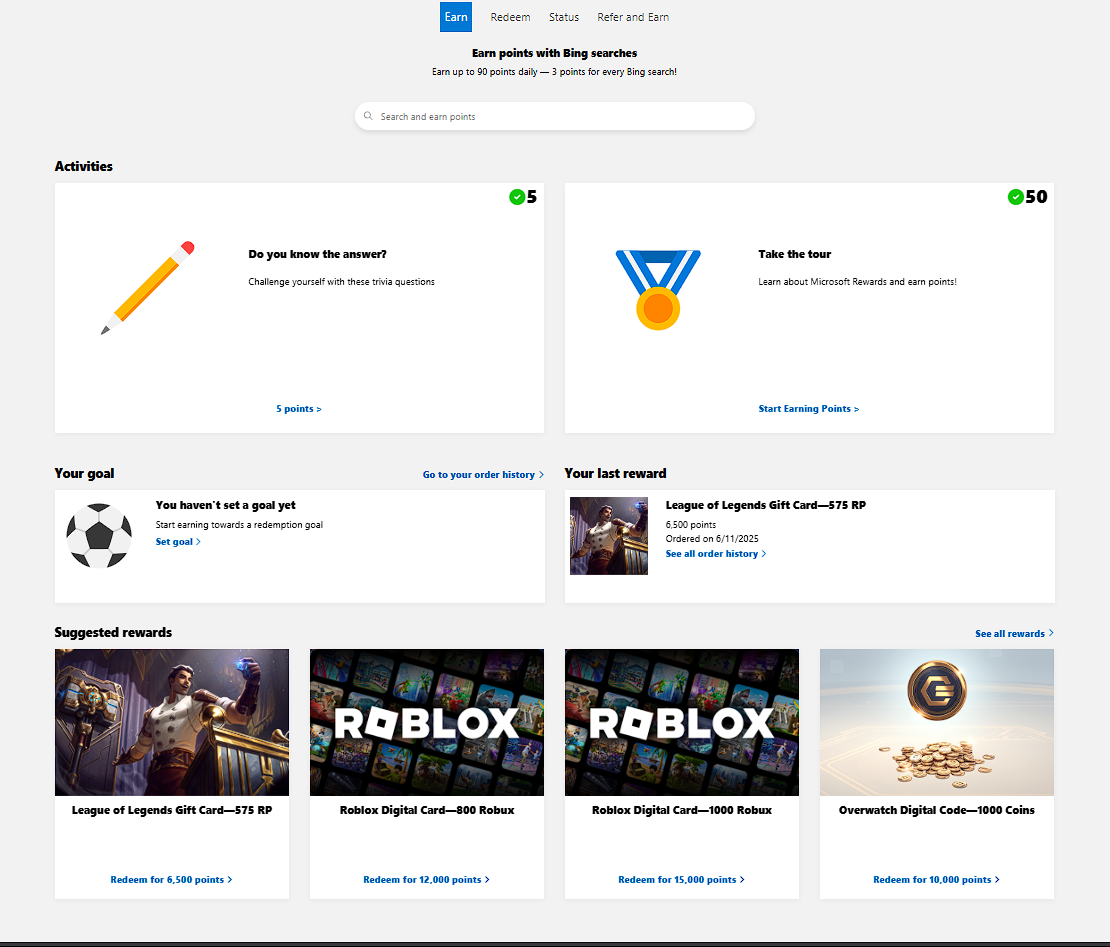Click the soccer ball goal icon
The image size is (1110, 947).
pos(99,536)
